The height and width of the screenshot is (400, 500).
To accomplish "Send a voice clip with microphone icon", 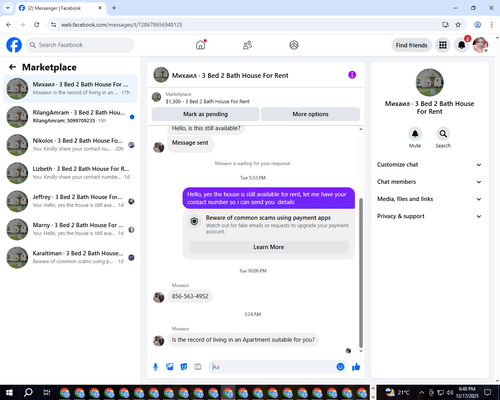I will click(155, 367).
